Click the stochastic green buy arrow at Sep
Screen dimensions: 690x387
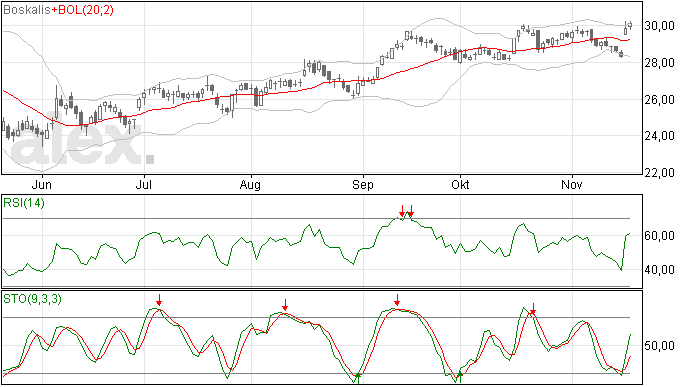(x=358, y=377)
